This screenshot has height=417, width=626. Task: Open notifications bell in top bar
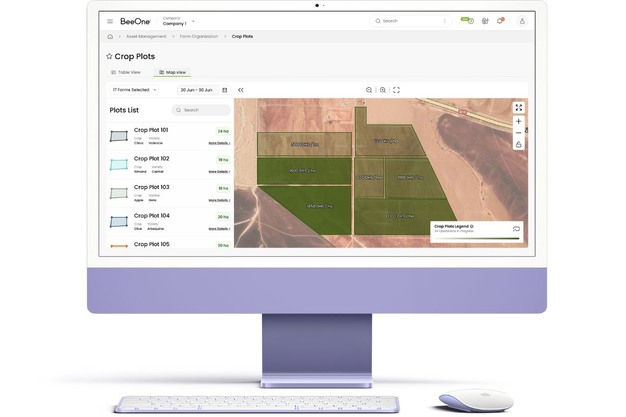(500, 20)
